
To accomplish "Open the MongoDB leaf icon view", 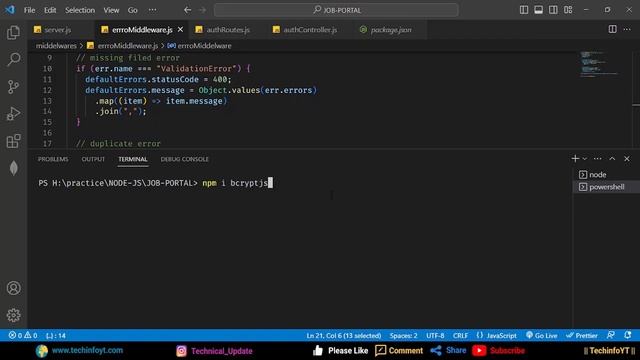I will click(x=13, y=168).
